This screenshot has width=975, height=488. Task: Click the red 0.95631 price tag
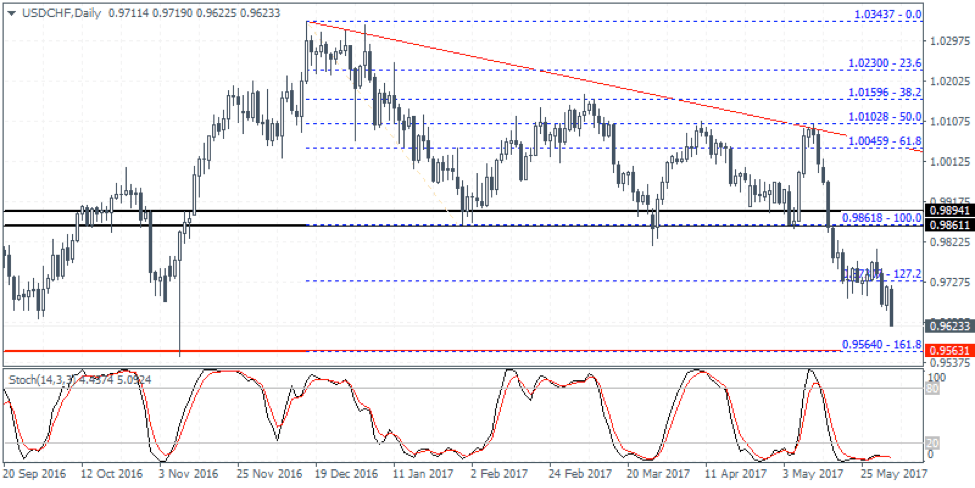point(946,351)
